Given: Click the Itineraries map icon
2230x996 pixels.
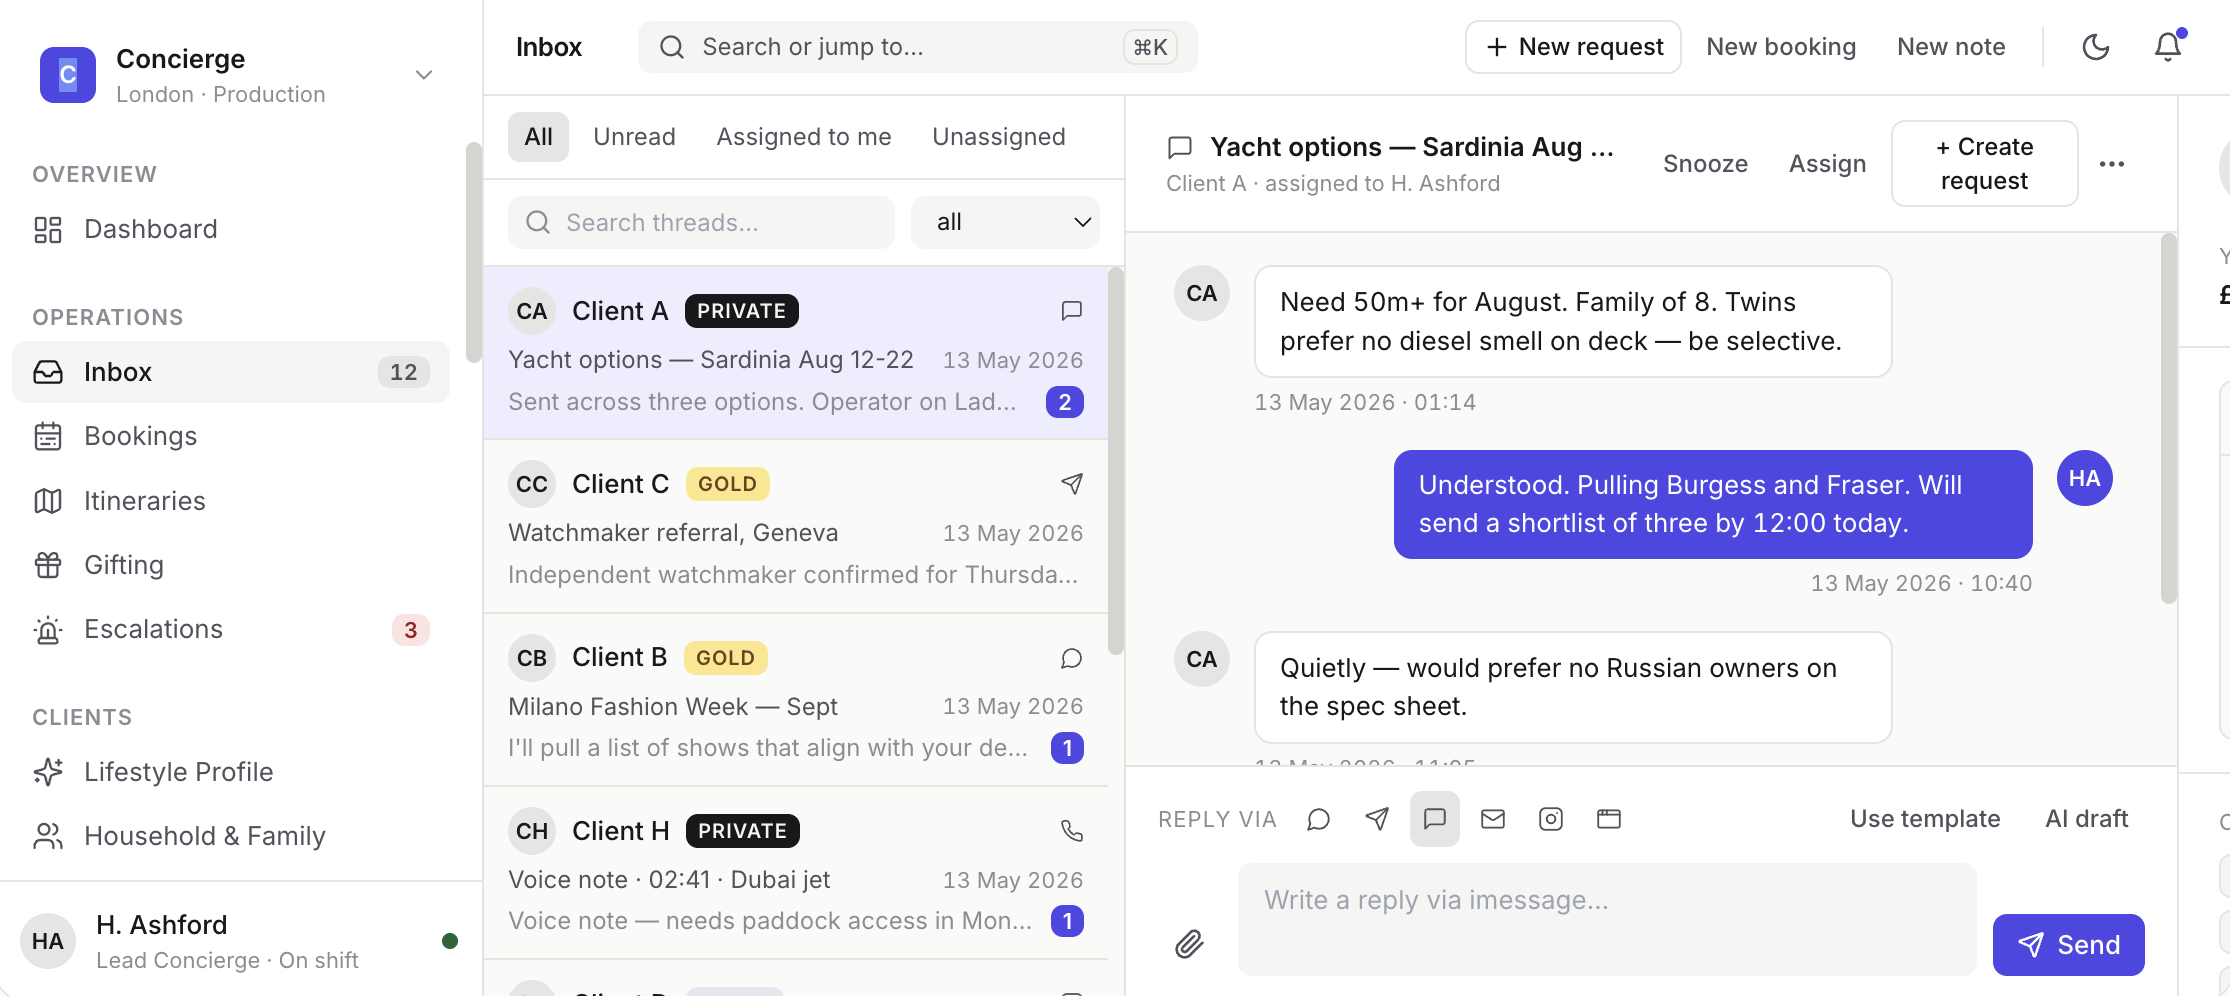Looking at the screenshot, I should click(48, 501).
